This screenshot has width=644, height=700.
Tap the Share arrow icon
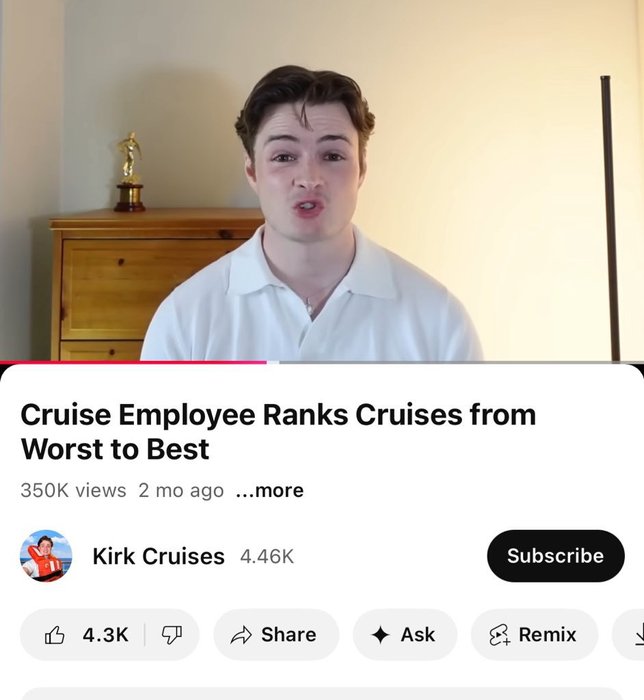[241, 635]
